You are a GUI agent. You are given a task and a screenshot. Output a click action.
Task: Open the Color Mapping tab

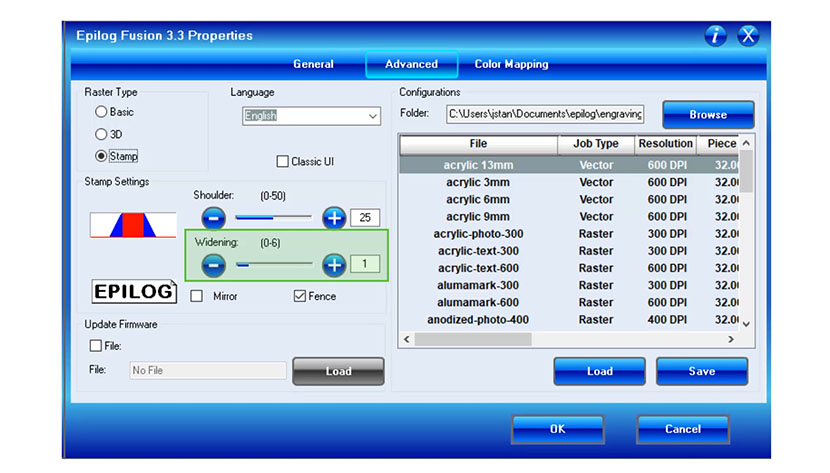[511, 64]
